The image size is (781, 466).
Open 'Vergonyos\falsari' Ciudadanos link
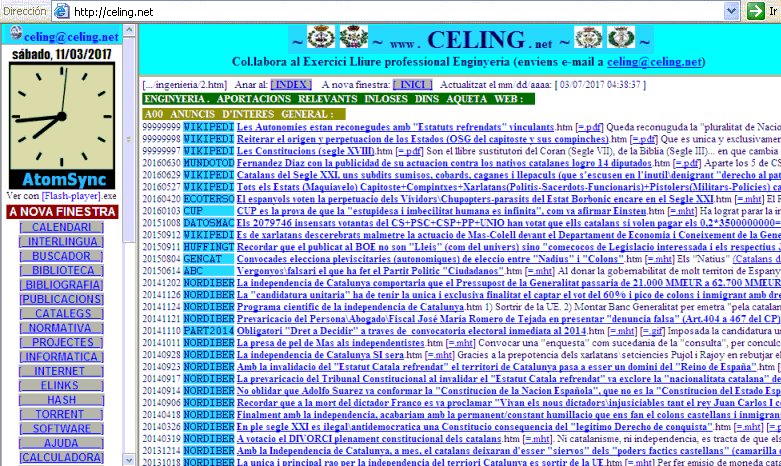tap(370, 271)
